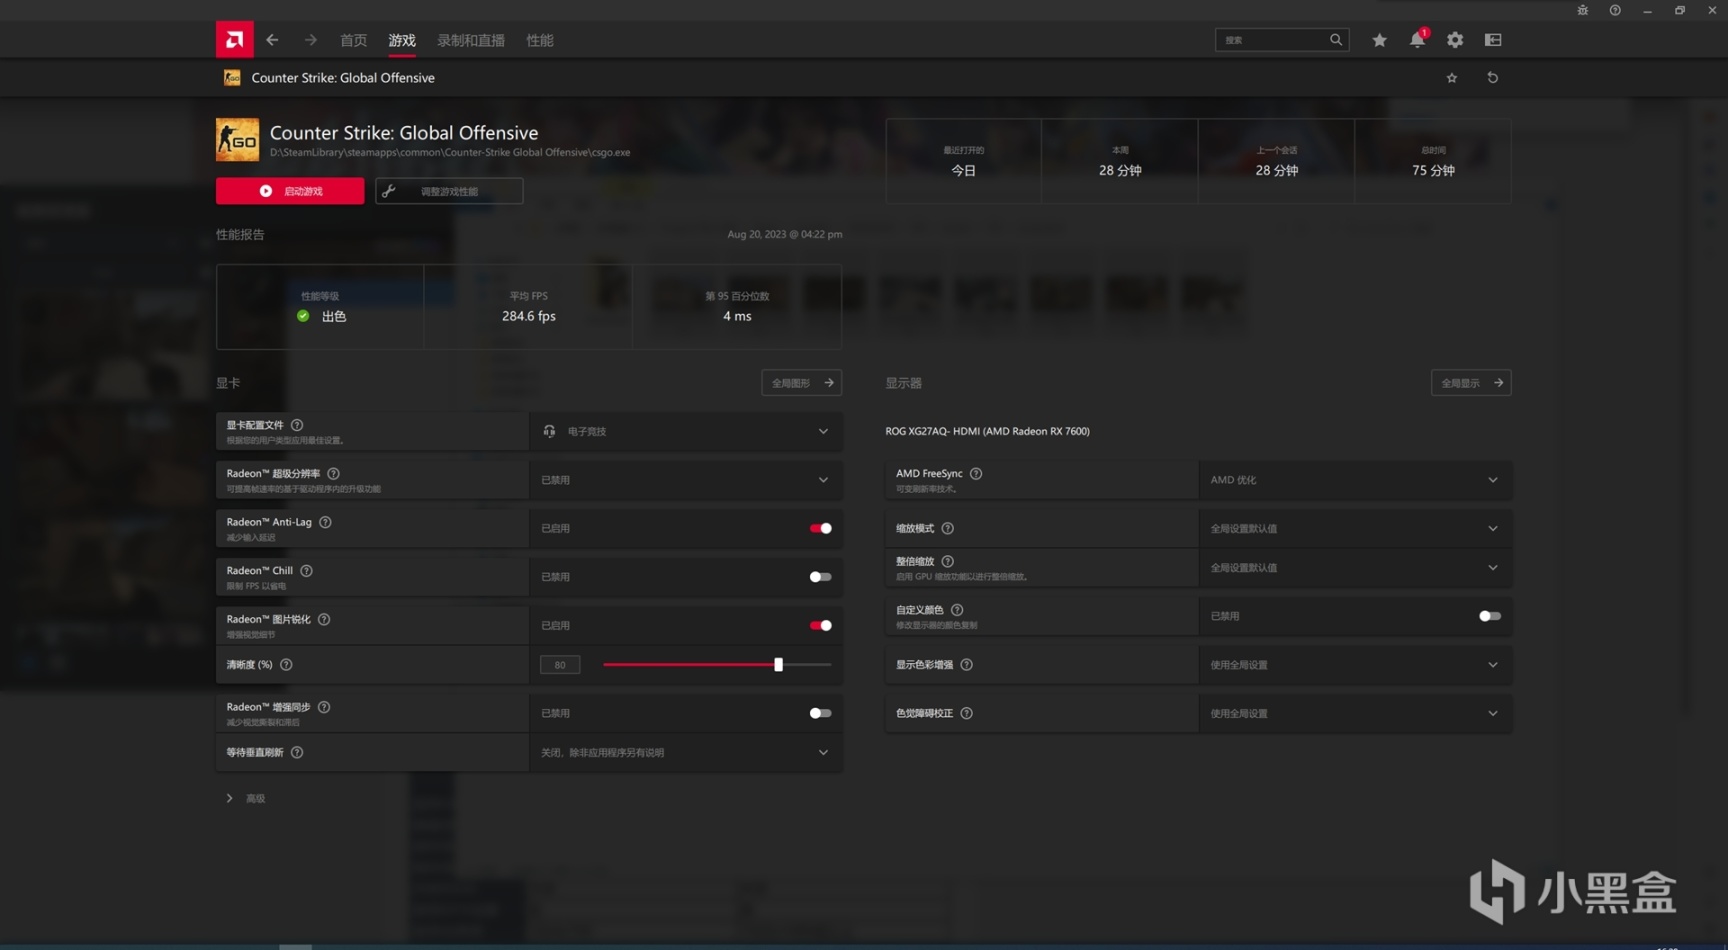Viewport: 1728px width, 950px height.
Task: Switch on the 自定义颜色 toggle
Action: (1490, 616)
